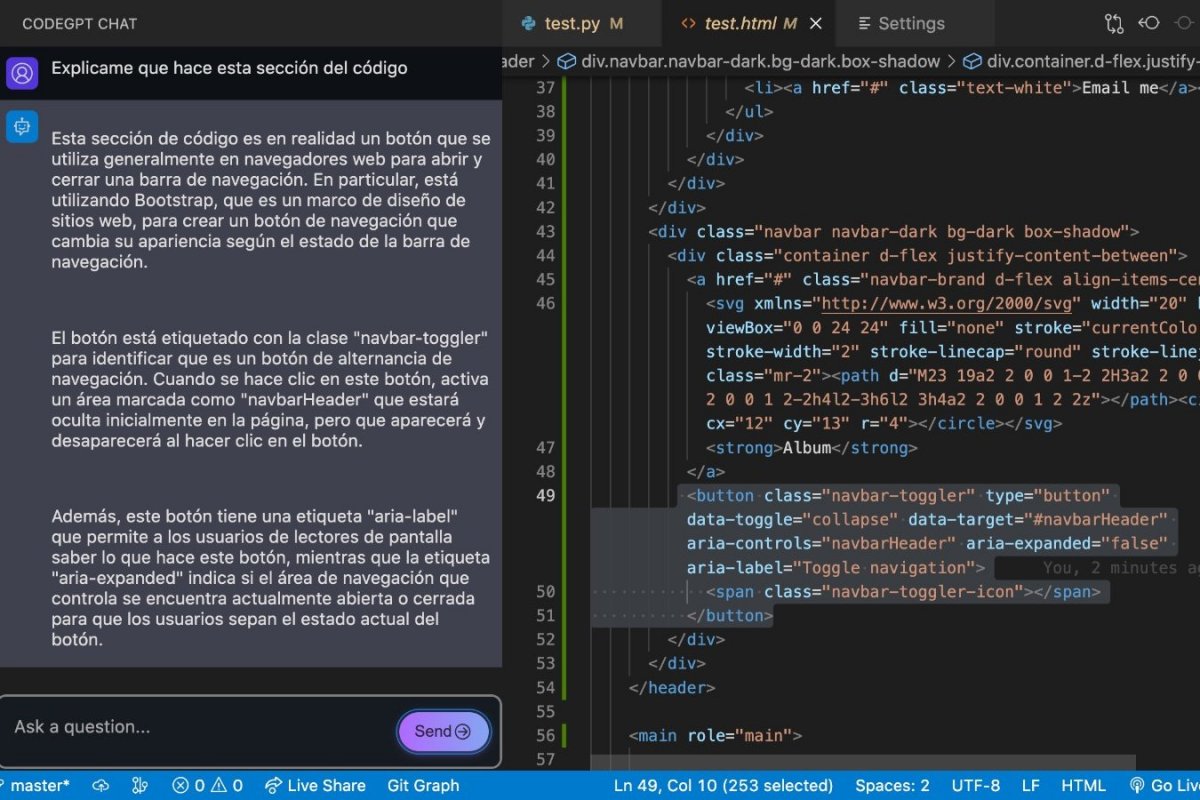Click the "navbar-toggler" class value on line 49
The height and width of the screenshot is (800, 1200).
pos(899,495)
